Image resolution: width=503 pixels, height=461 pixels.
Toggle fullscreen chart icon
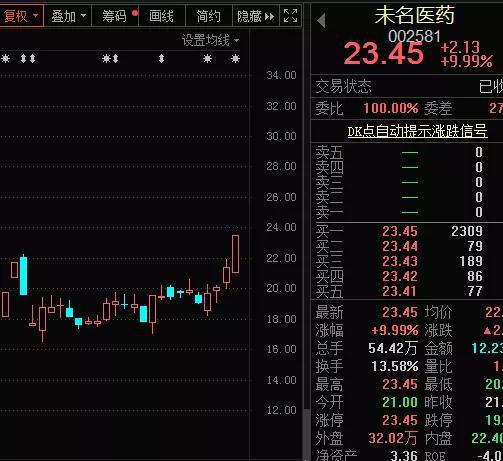click(x=290, y=16)
